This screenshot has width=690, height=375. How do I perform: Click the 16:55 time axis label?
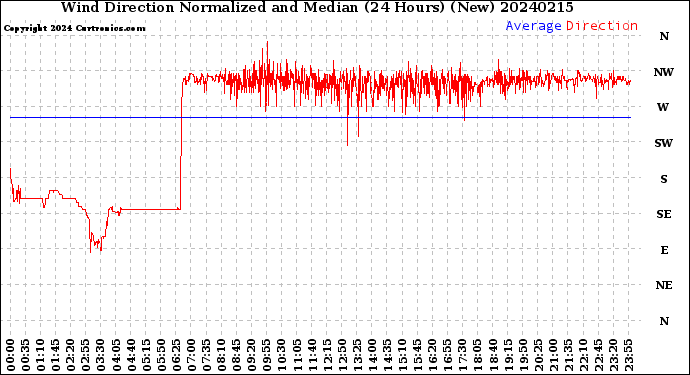coord(448,355)
